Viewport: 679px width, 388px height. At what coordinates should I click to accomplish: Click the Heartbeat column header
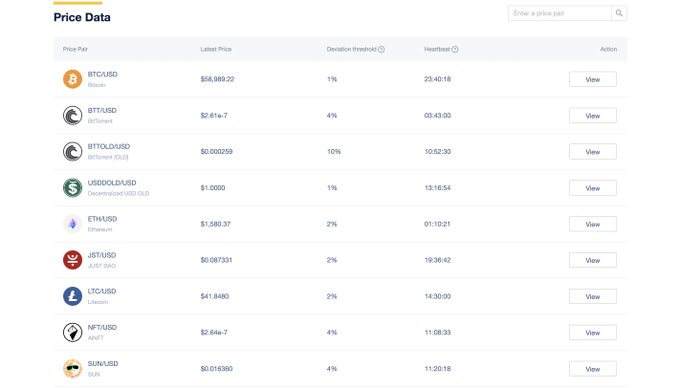point(437,49)
